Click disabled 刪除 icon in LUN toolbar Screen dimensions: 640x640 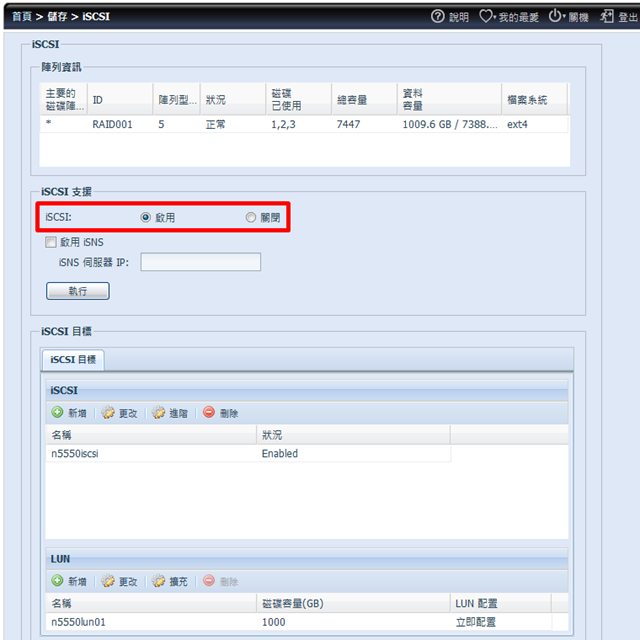pos(209,580)
